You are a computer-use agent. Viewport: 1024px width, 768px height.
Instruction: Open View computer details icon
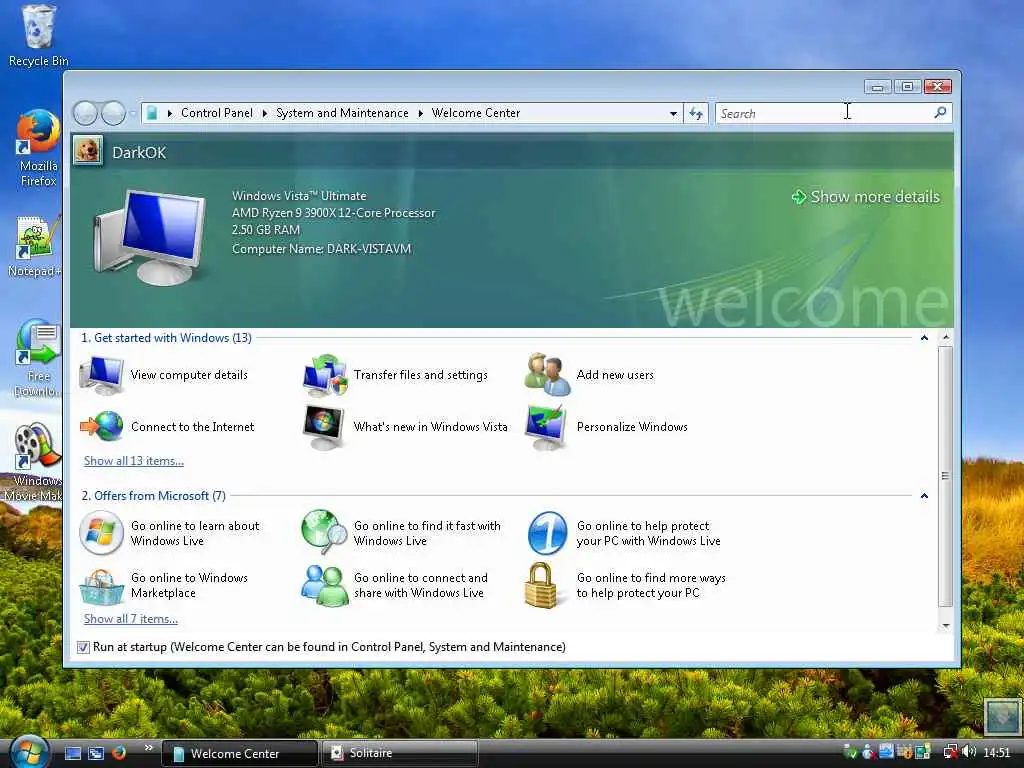[x=101, y=375]
